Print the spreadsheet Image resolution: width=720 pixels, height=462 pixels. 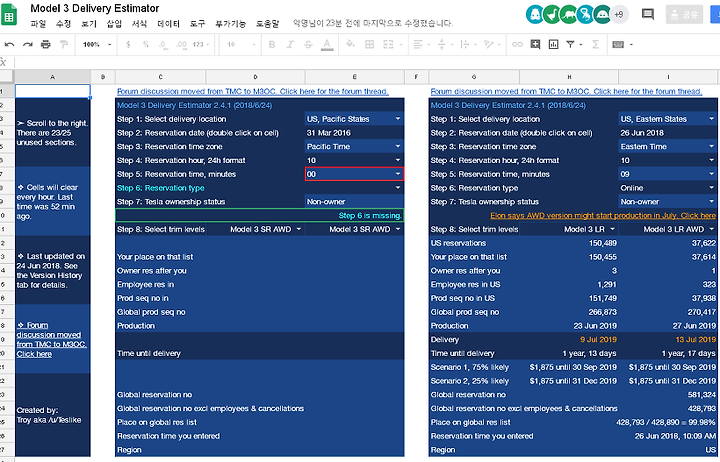click(45, 45)
